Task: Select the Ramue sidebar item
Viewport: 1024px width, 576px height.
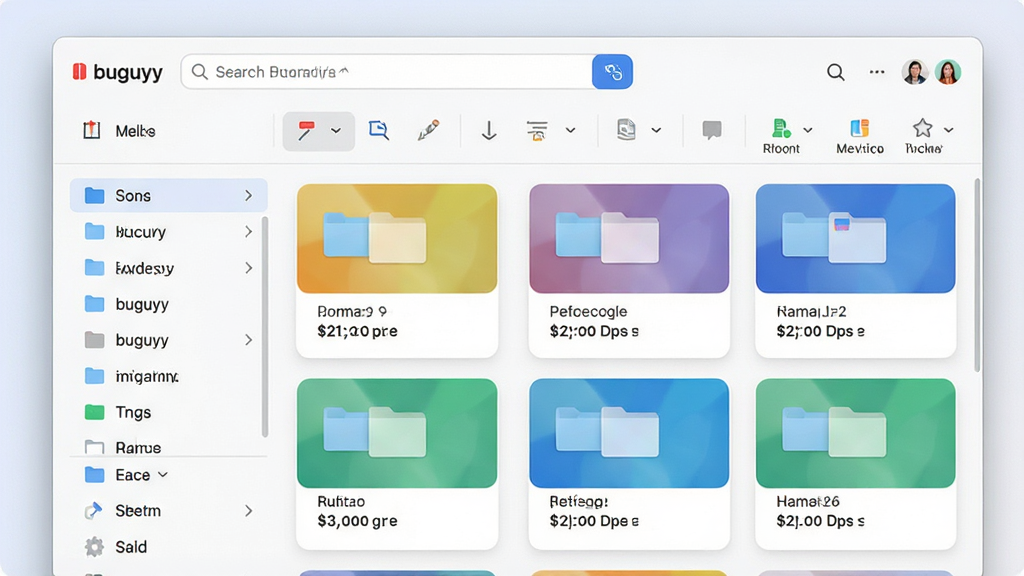Action: click(x=168, y=447)
